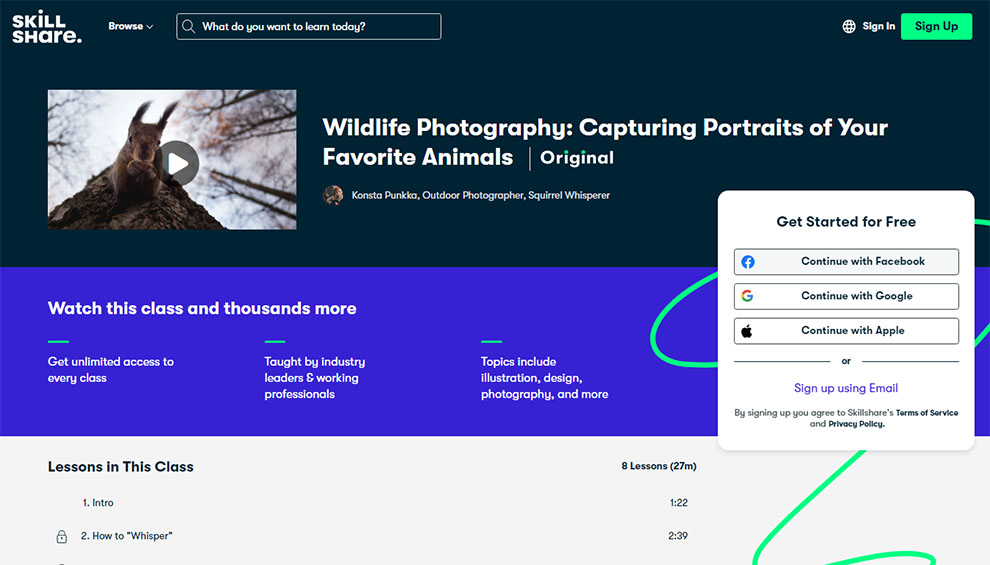Click the Skillshare logo
Screen dimensions: 990x565
[x=47, y=27]
